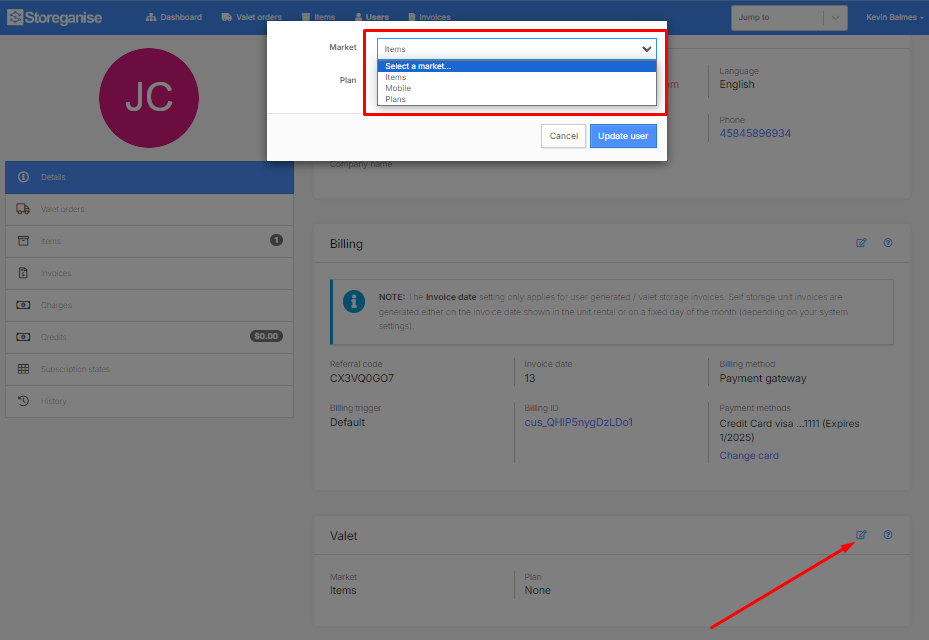Click the $0.00 credits badge
Screen dimensions: 929x640
tap(266, 336)
